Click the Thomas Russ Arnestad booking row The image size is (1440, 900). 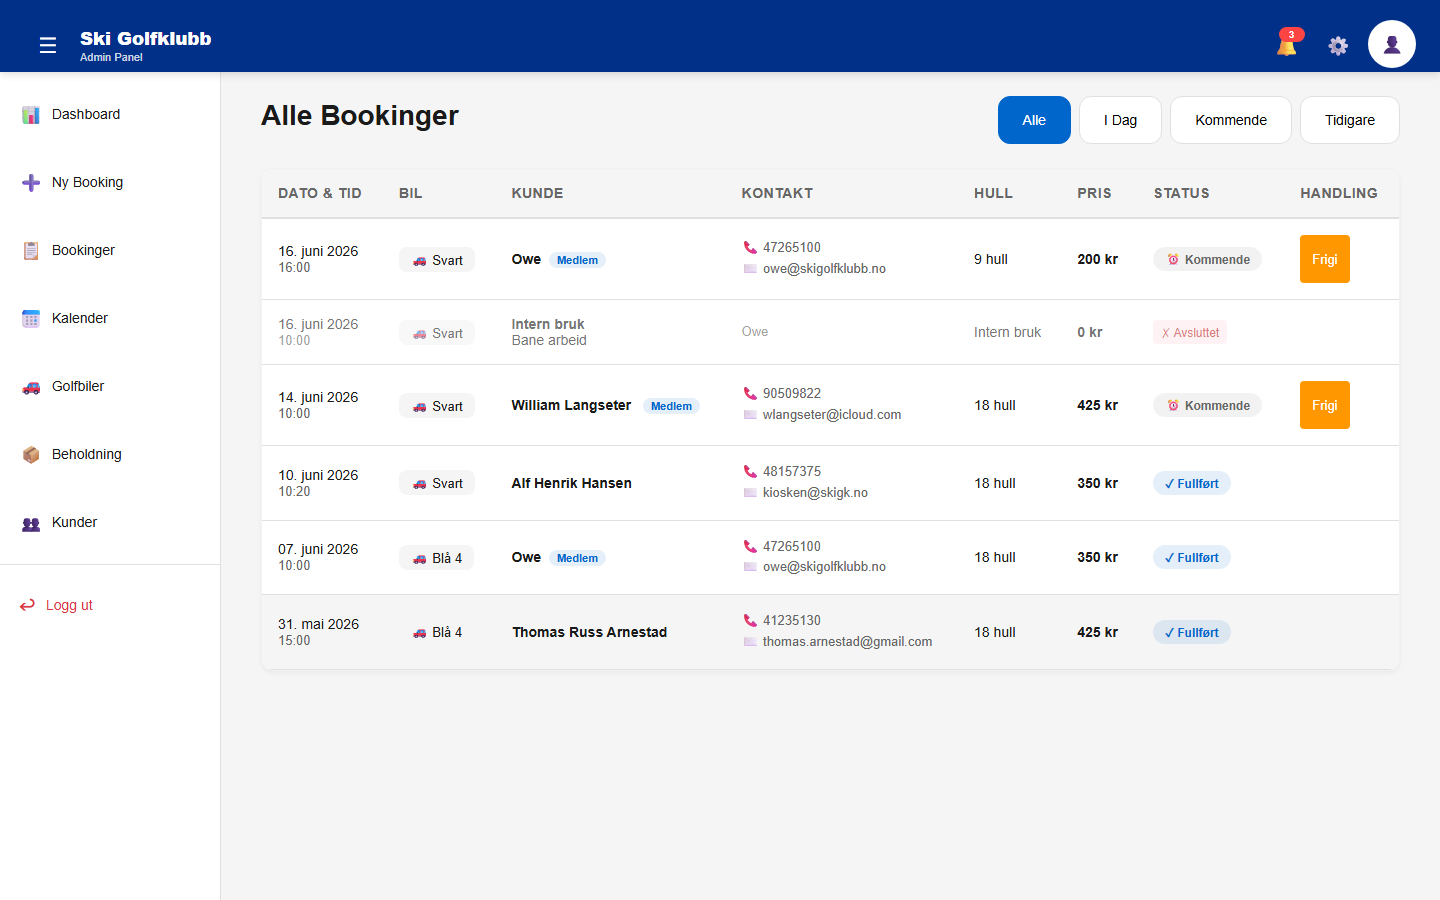click(x=830, y=632)
